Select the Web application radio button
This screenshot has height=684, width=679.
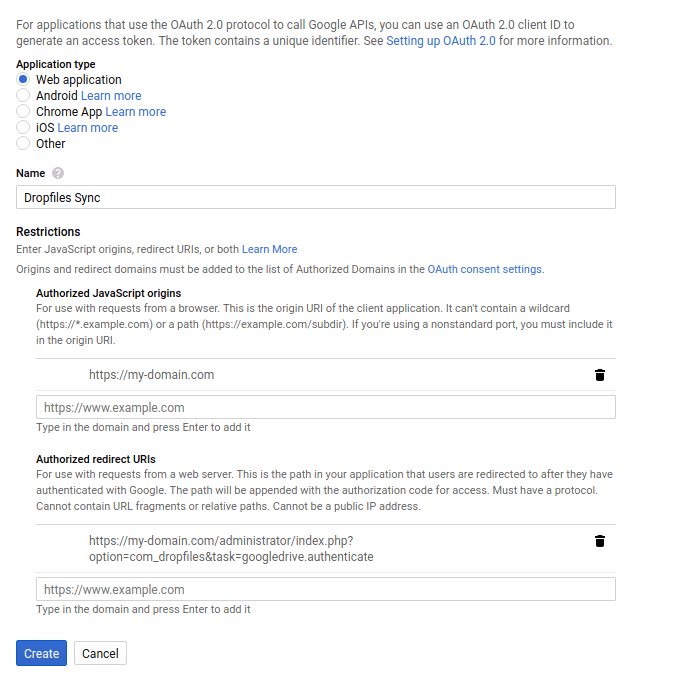tap(23, 79)
